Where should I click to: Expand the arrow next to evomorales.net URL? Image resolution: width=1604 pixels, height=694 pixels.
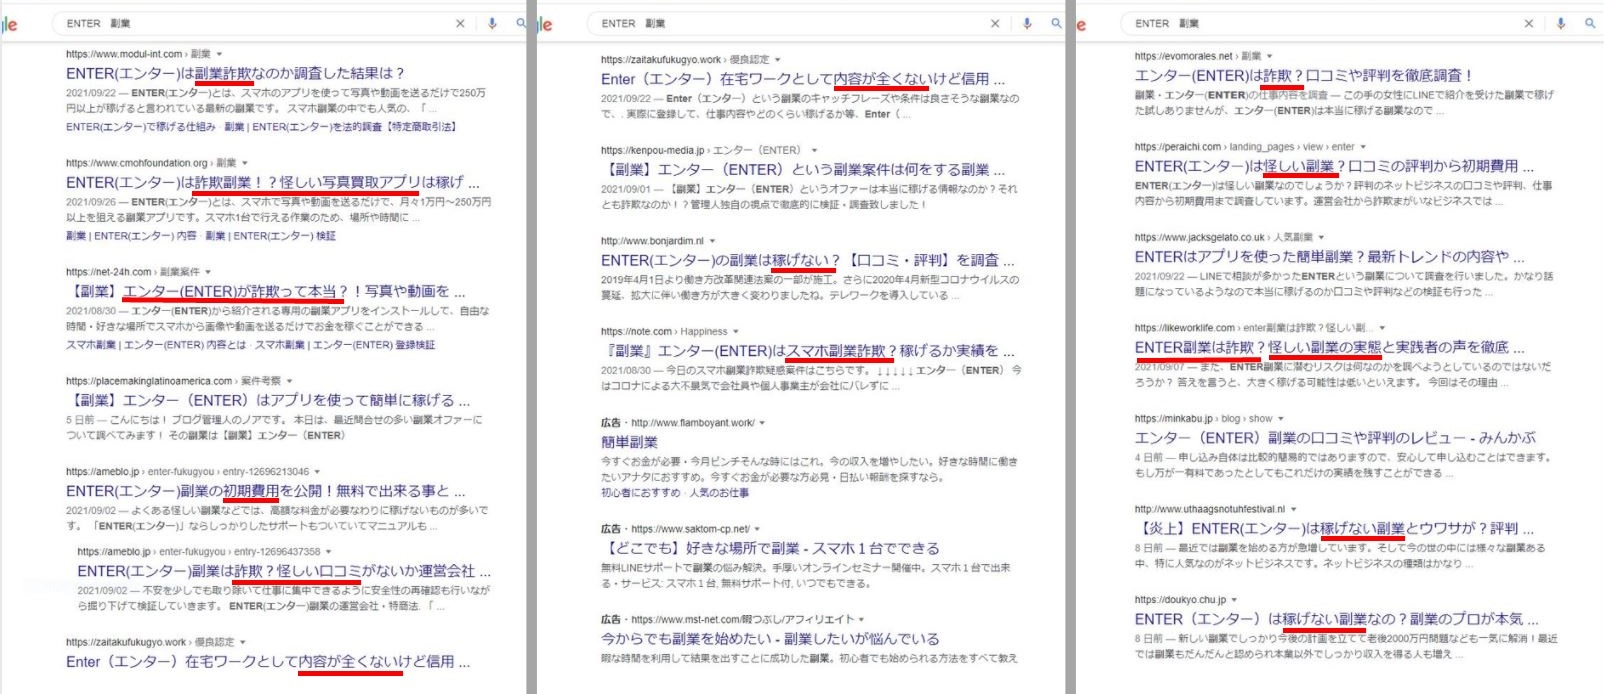(x=1269, y=56)
